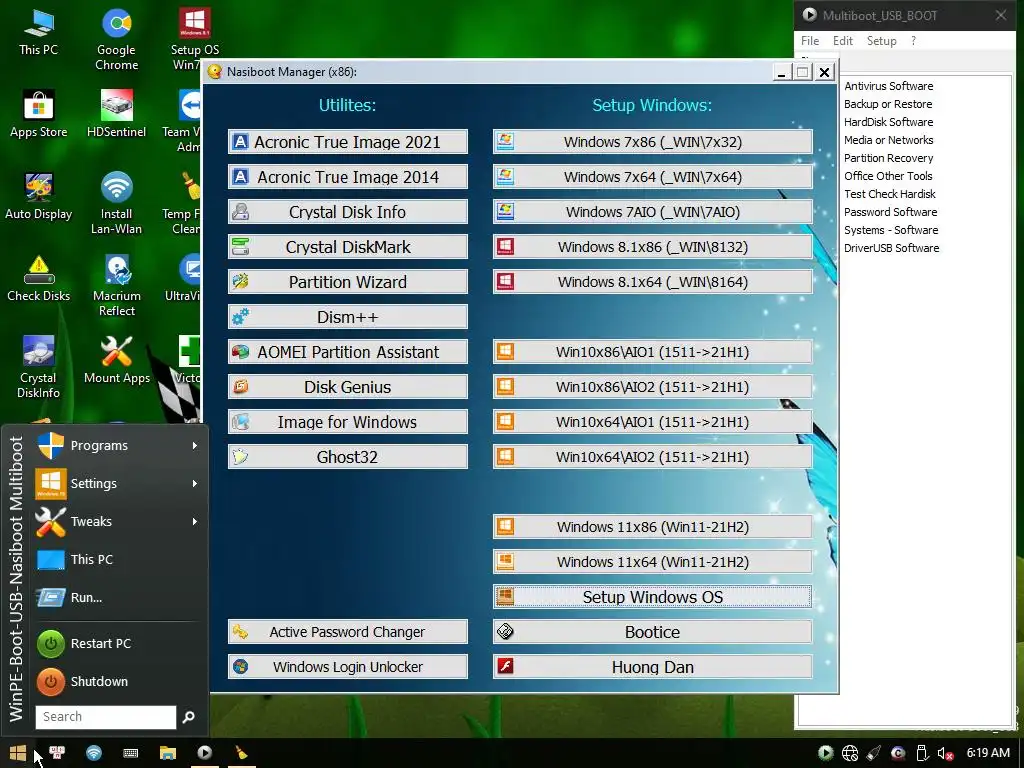Open Crystal Disk Info utility
Screen dimensions: 1024x768
pos(347,212)
